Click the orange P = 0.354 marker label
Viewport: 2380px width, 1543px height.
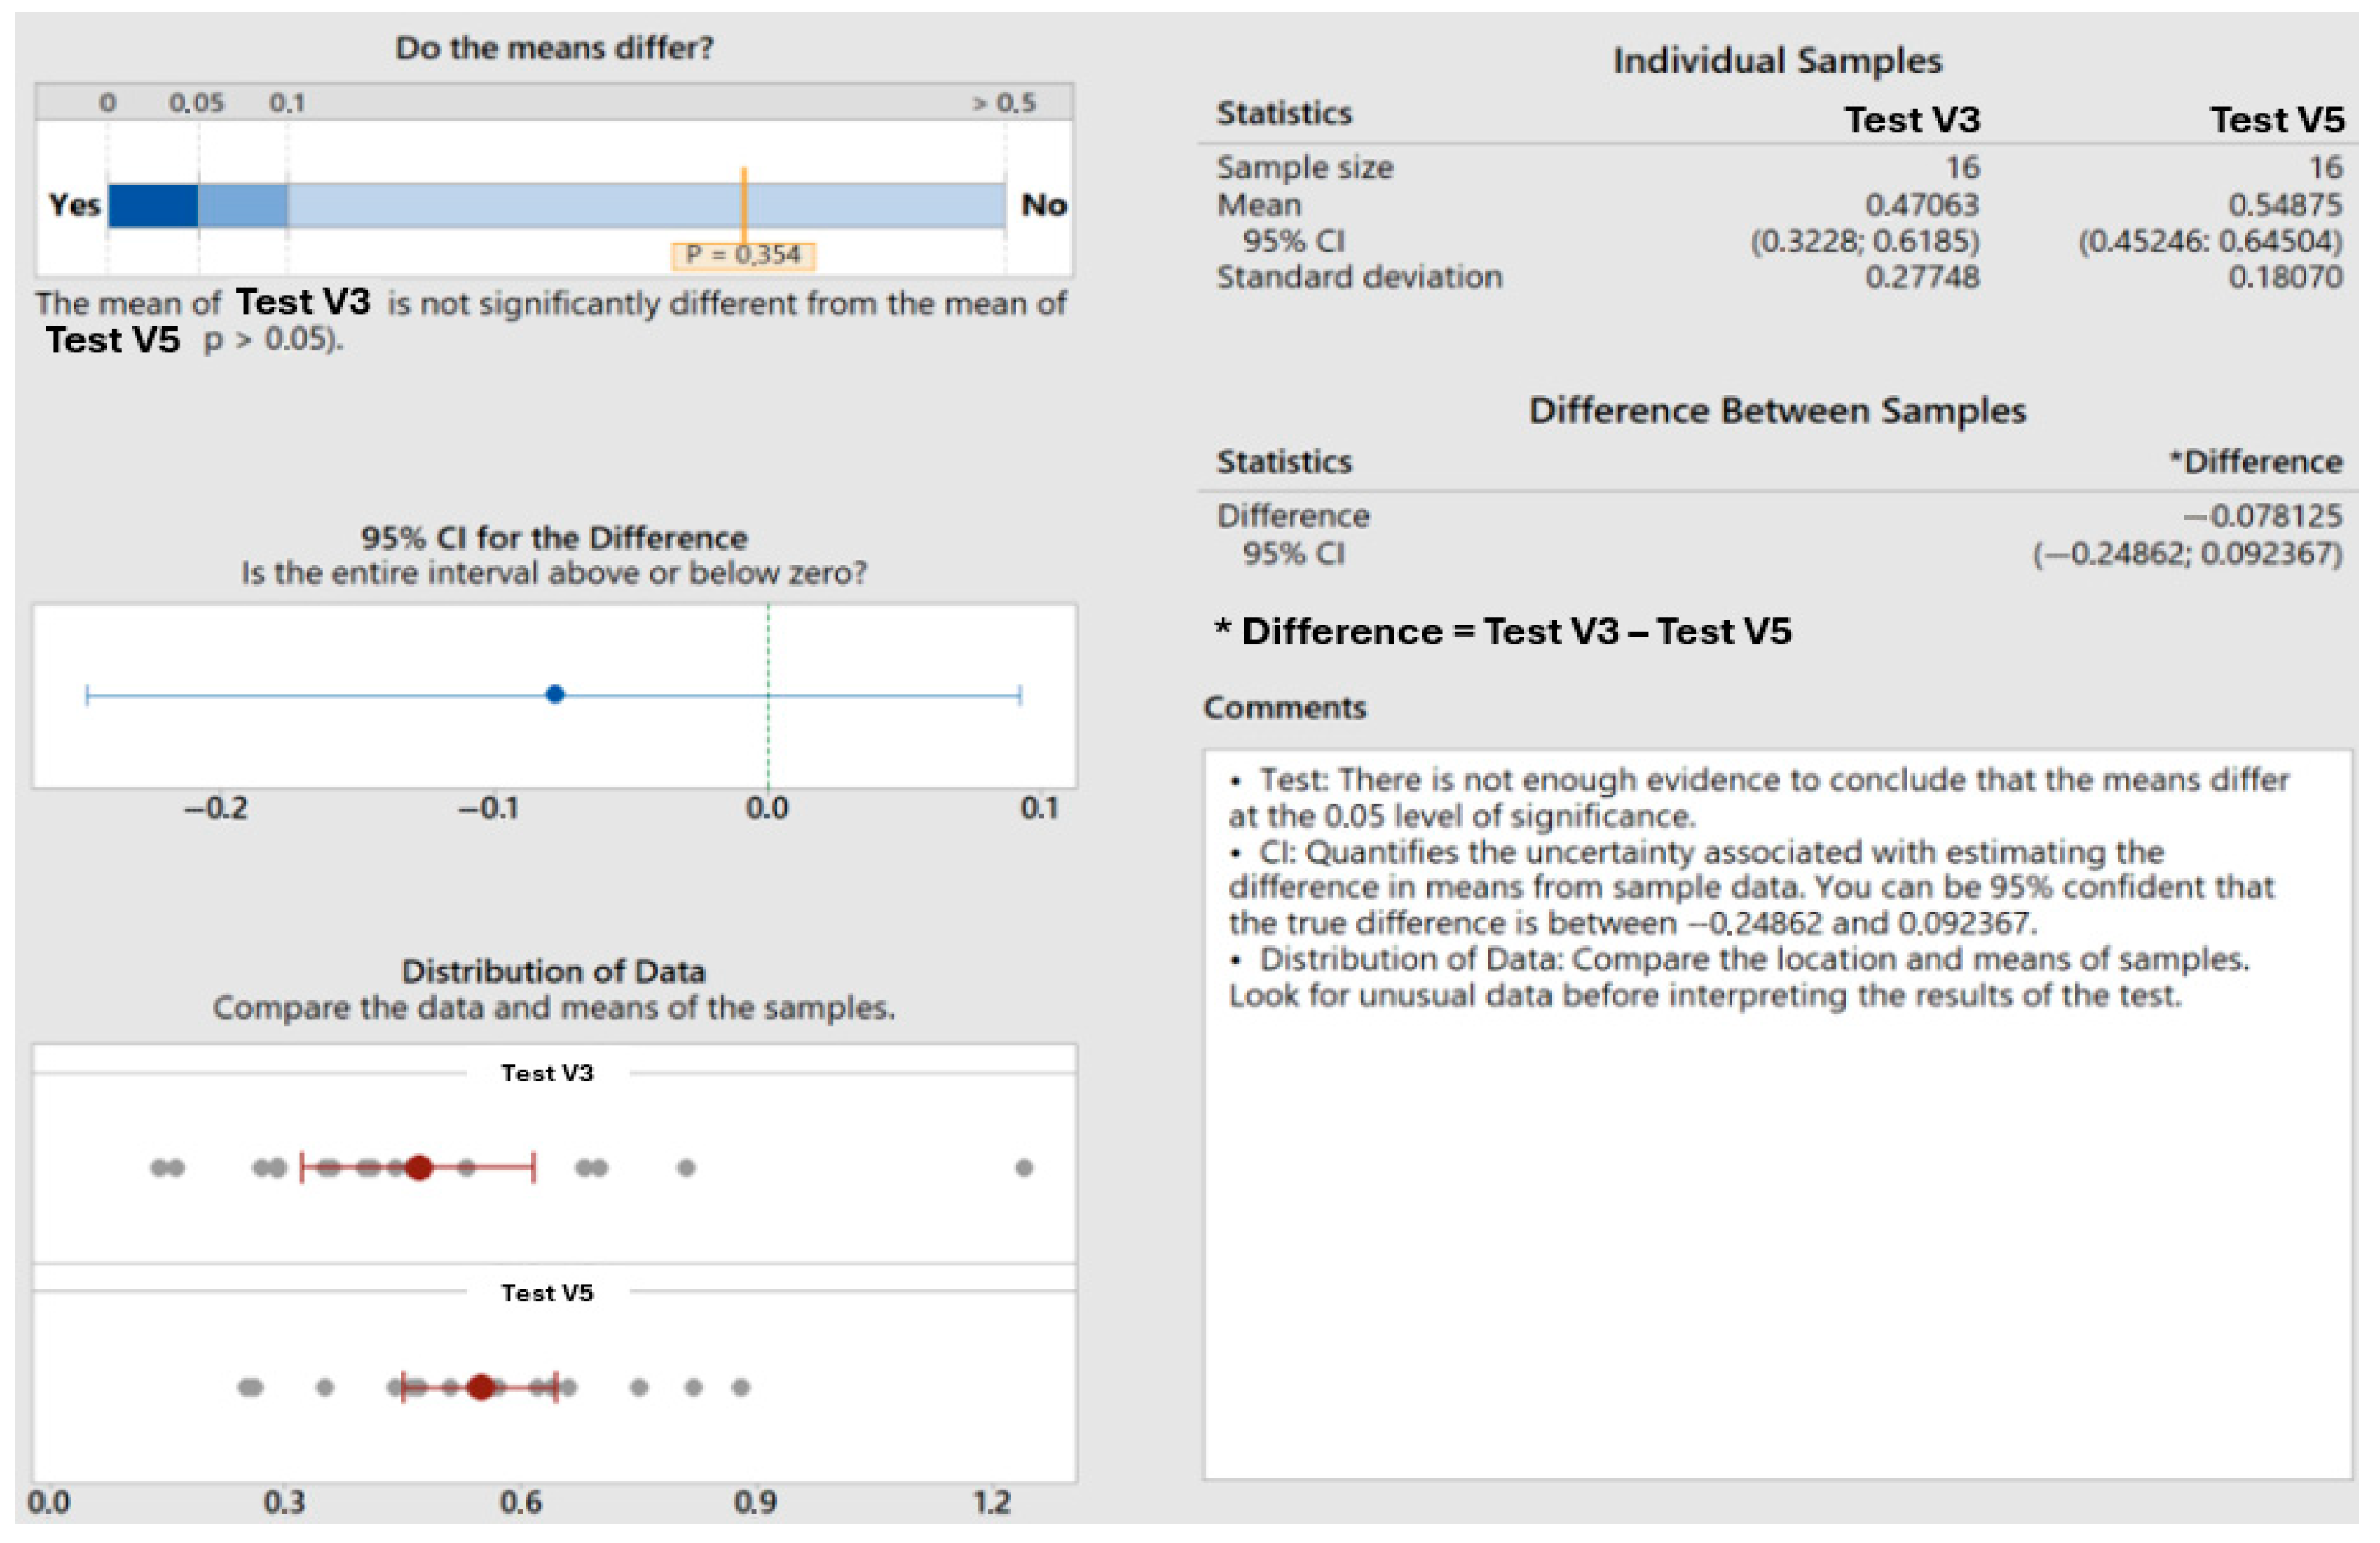pos(743,255)
